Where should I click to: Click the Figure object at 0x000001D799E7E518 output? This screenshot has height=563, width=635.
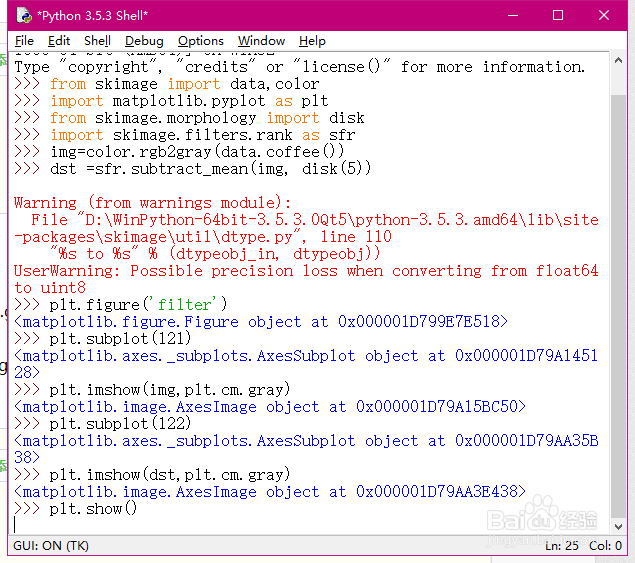(x=261, y=322)
